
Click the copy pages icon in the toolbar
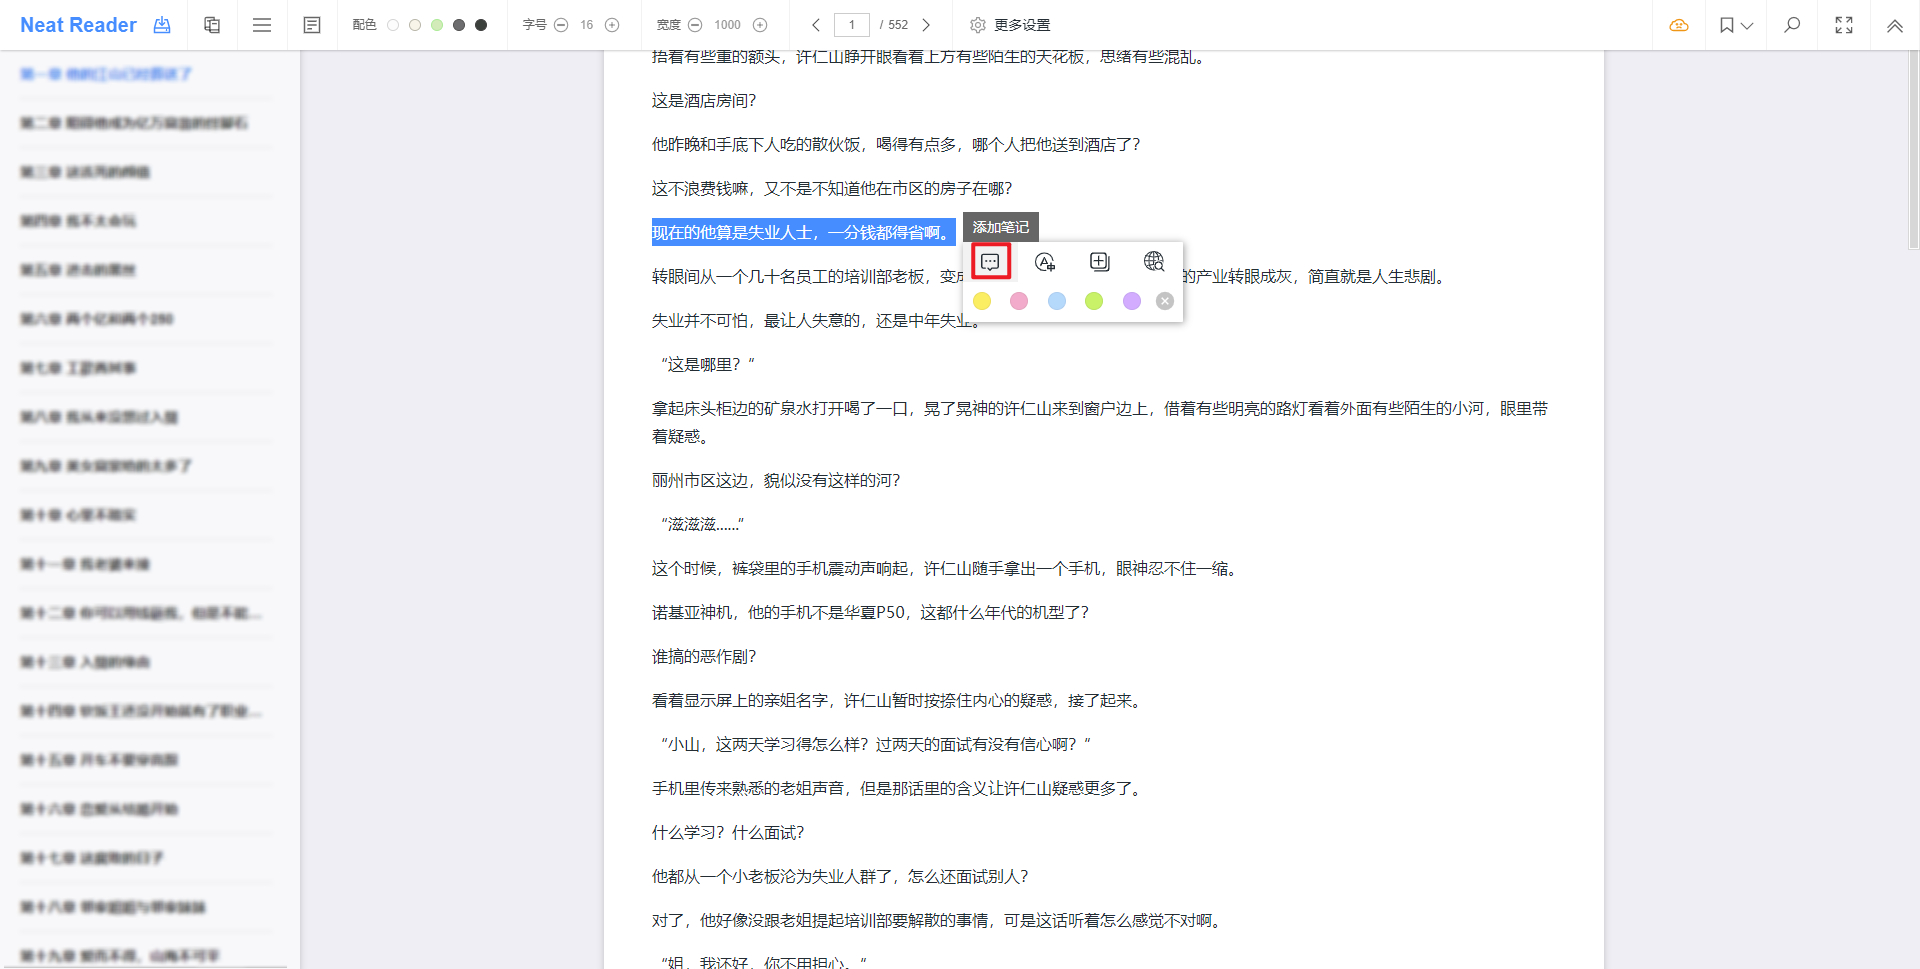coord(211,24)
